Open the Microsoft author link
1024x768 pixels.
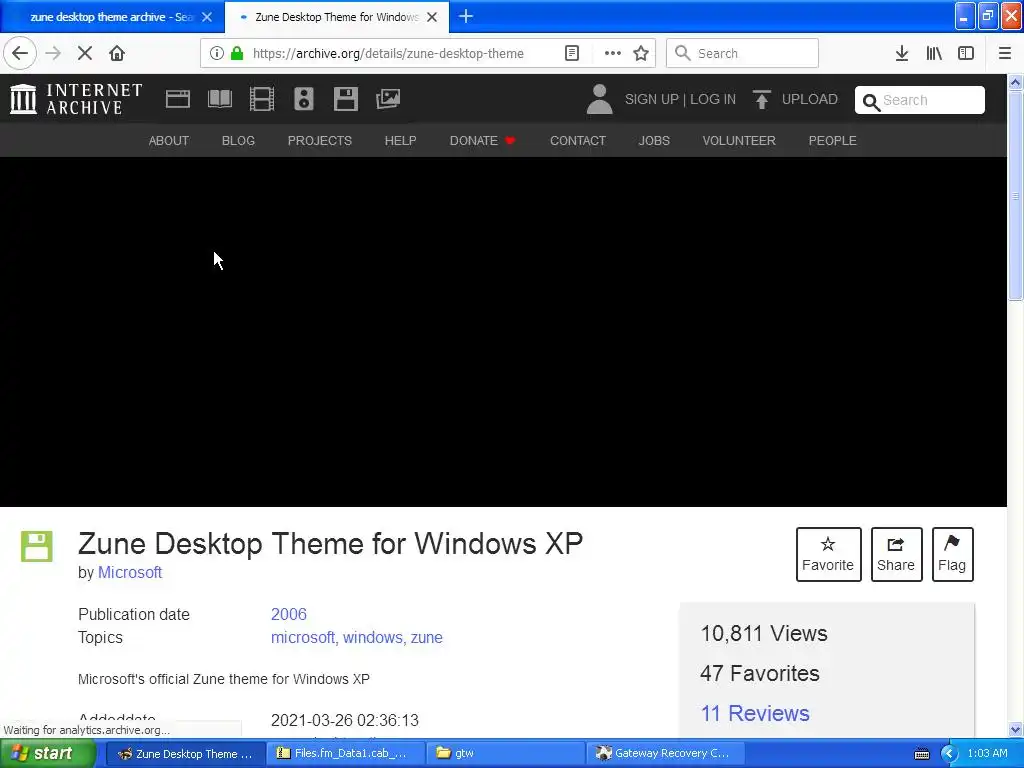pyautogui.click(x=130, y=572)
